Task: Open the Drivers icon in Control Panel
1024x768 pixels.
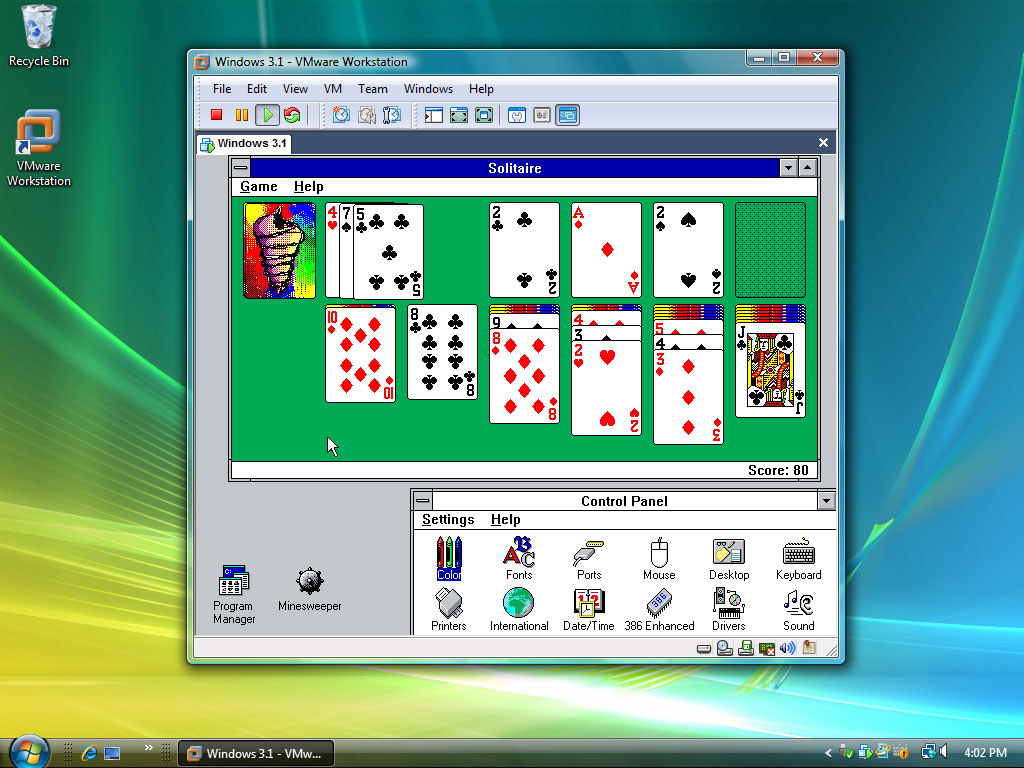Action: (x=729, y=609)
